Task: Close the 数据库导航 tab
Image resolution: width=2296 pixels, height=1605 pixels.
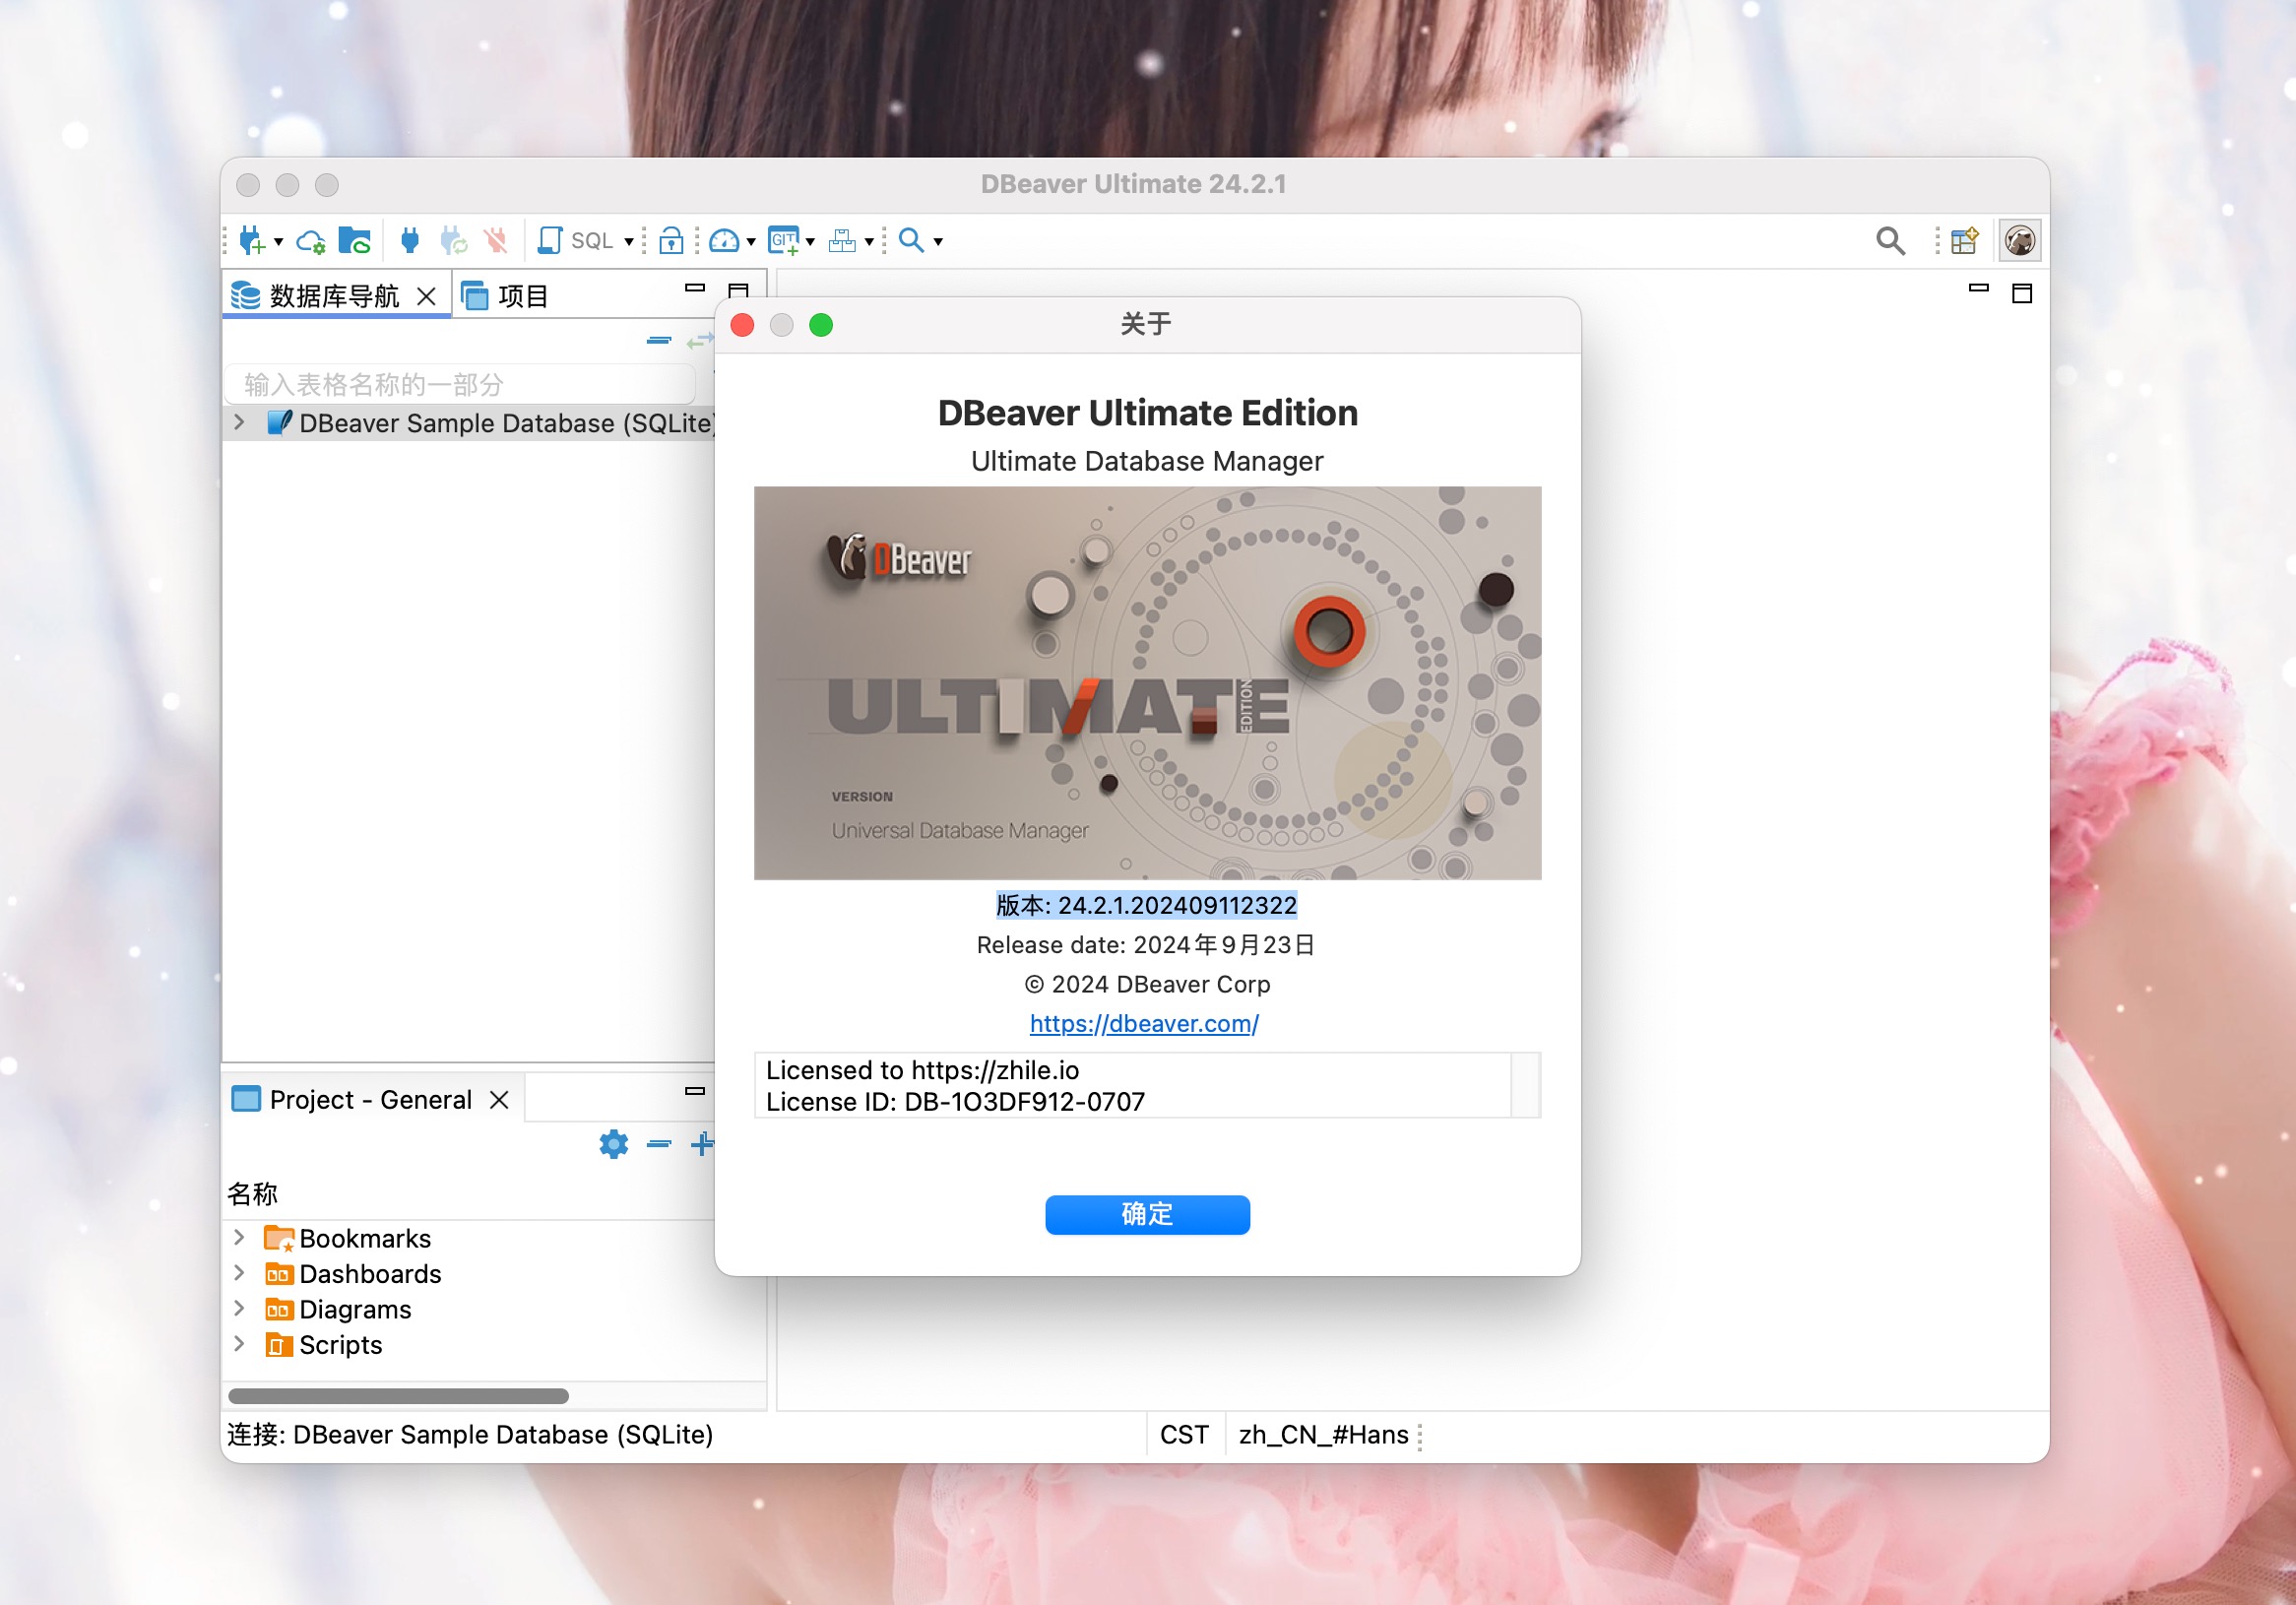Action: [x=426, y=296]
